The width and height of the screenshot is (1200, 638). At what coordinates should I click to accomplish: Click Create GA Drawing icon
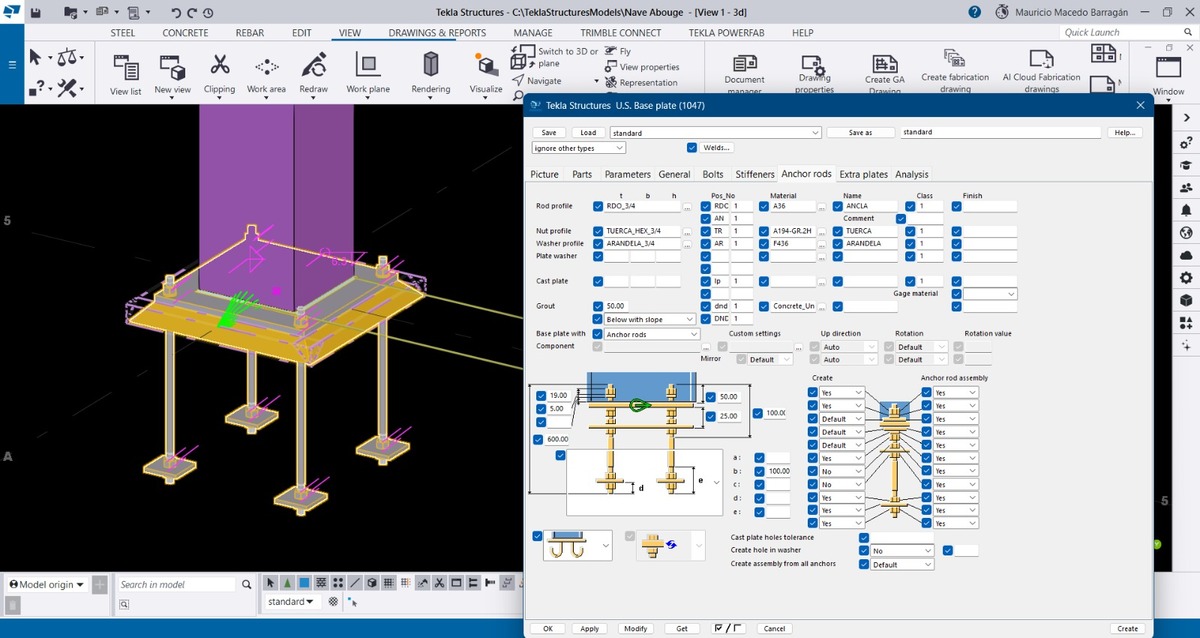pyautogui.click(x=884, y=64)
